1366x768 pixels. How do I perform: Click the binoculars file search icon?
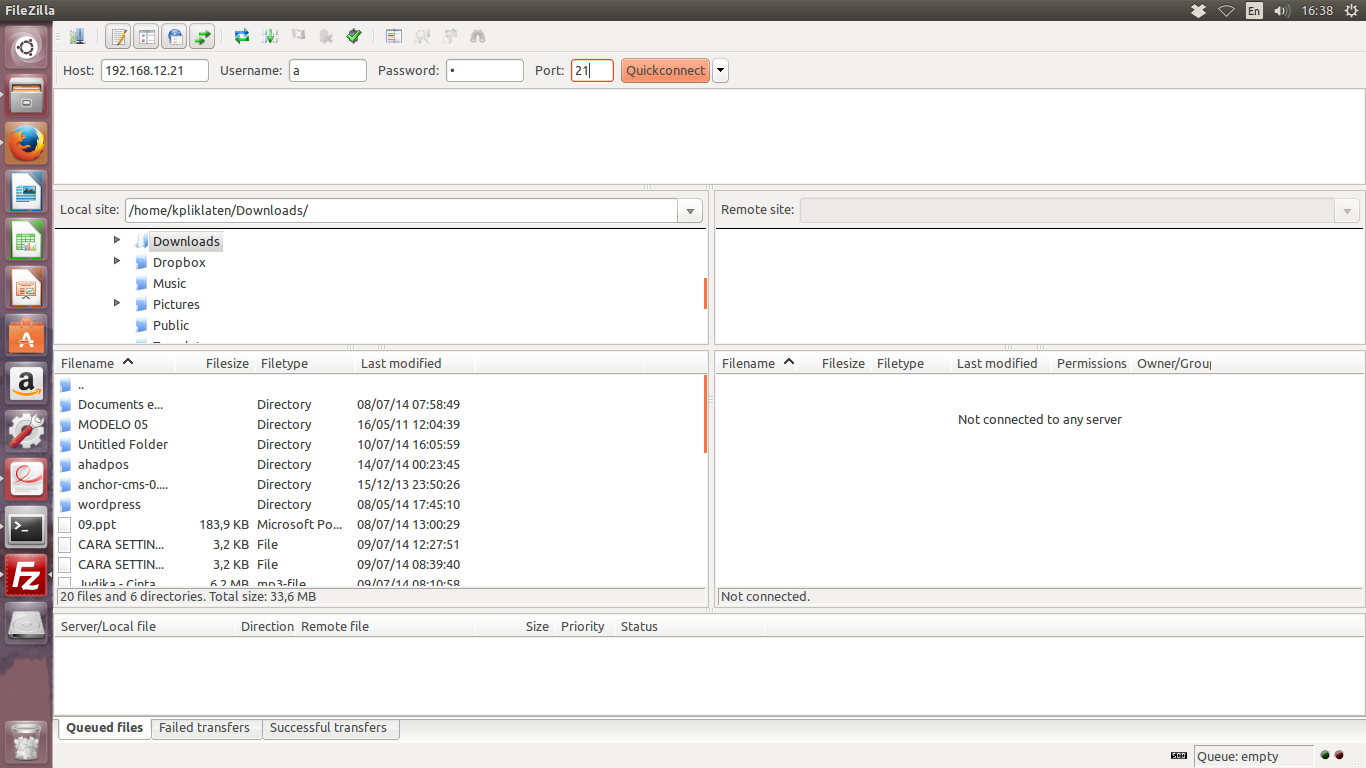point(478,37)
